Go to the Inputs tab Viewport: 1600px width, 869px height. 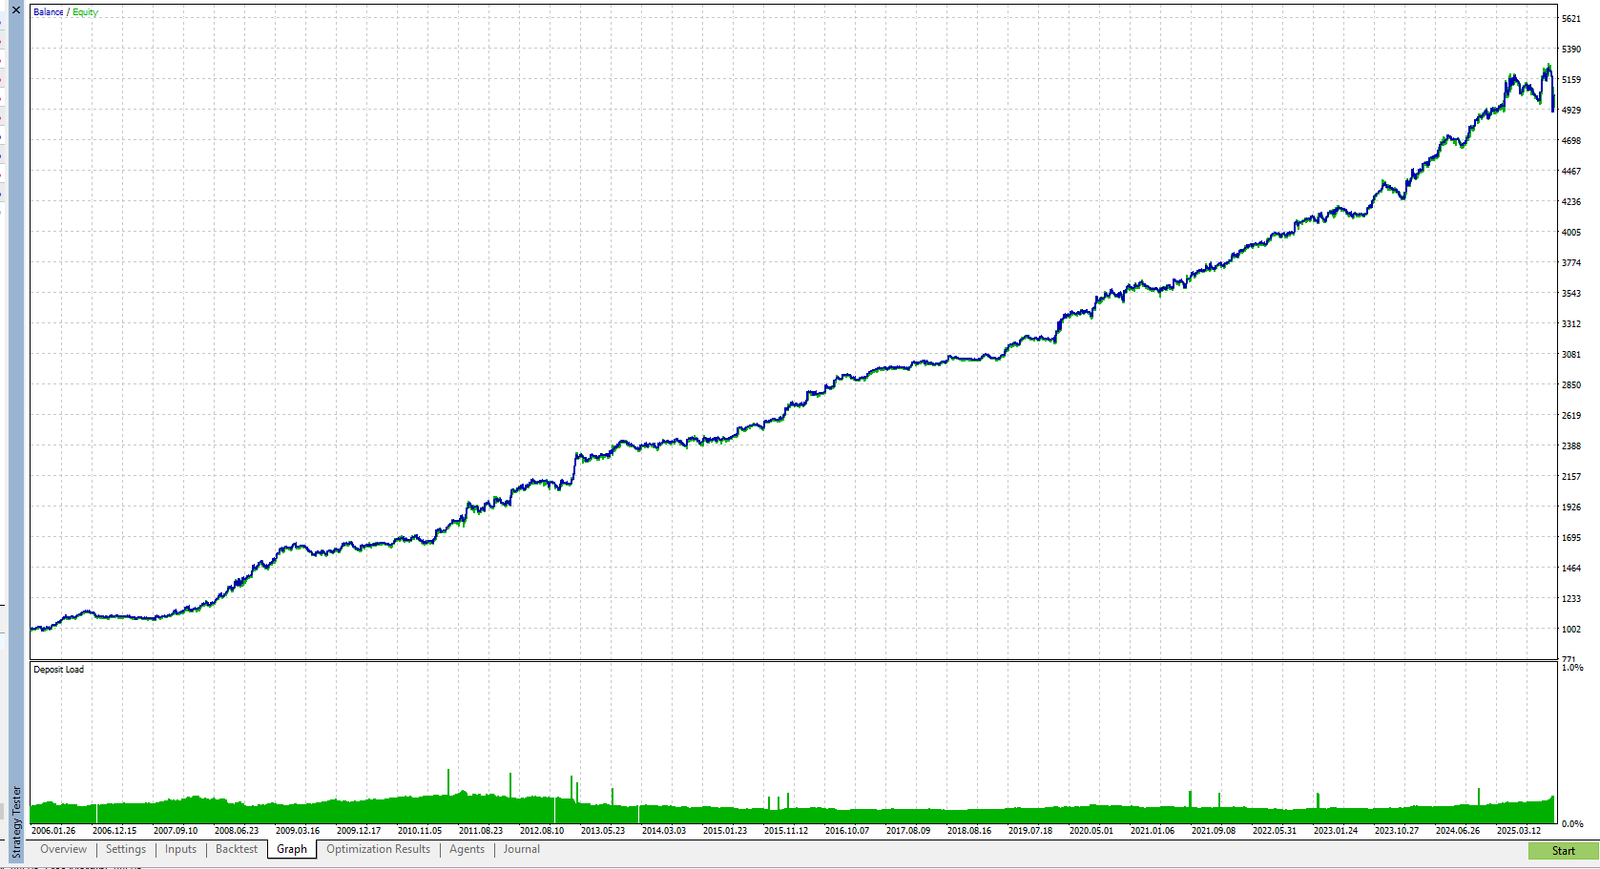click(x=181, y=849)
